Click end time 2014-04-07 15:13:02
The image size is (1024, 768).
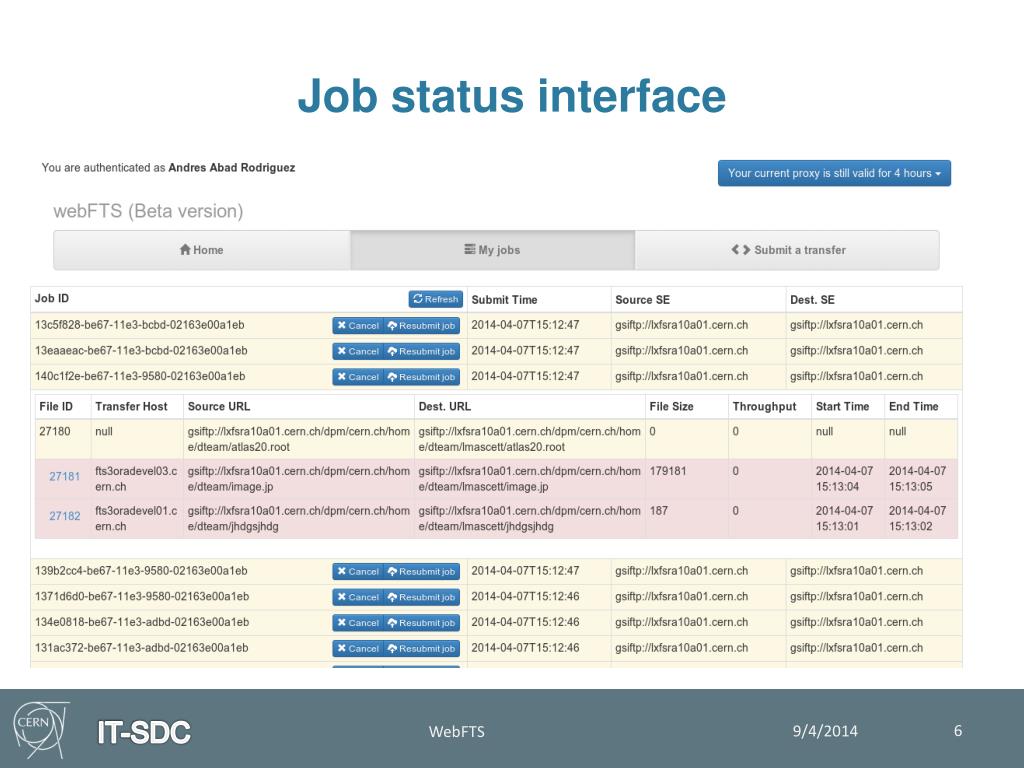[x=918, y=519]
